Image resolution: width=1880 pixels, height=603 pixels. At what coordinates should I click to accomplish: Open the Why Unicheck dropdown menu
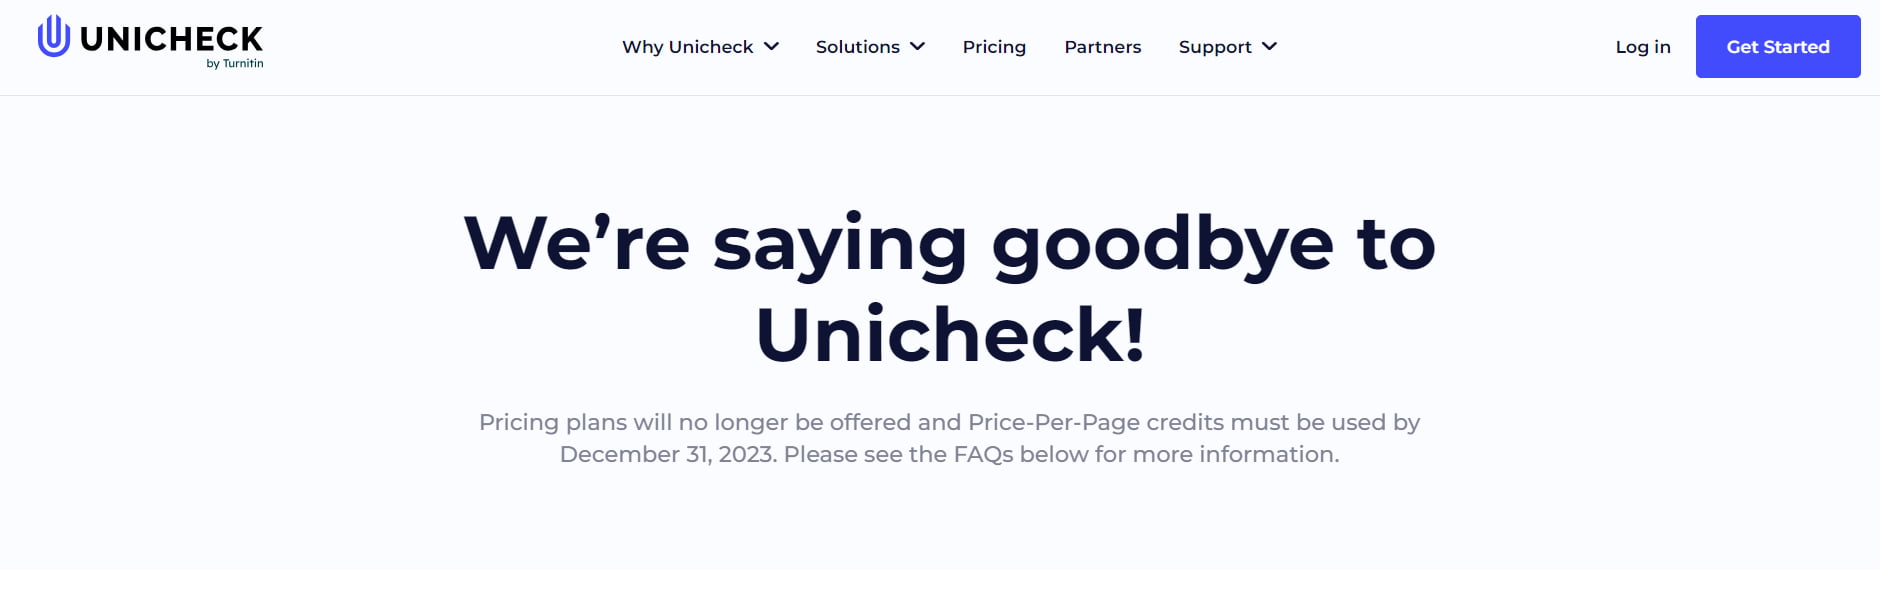tap(688, 46)
